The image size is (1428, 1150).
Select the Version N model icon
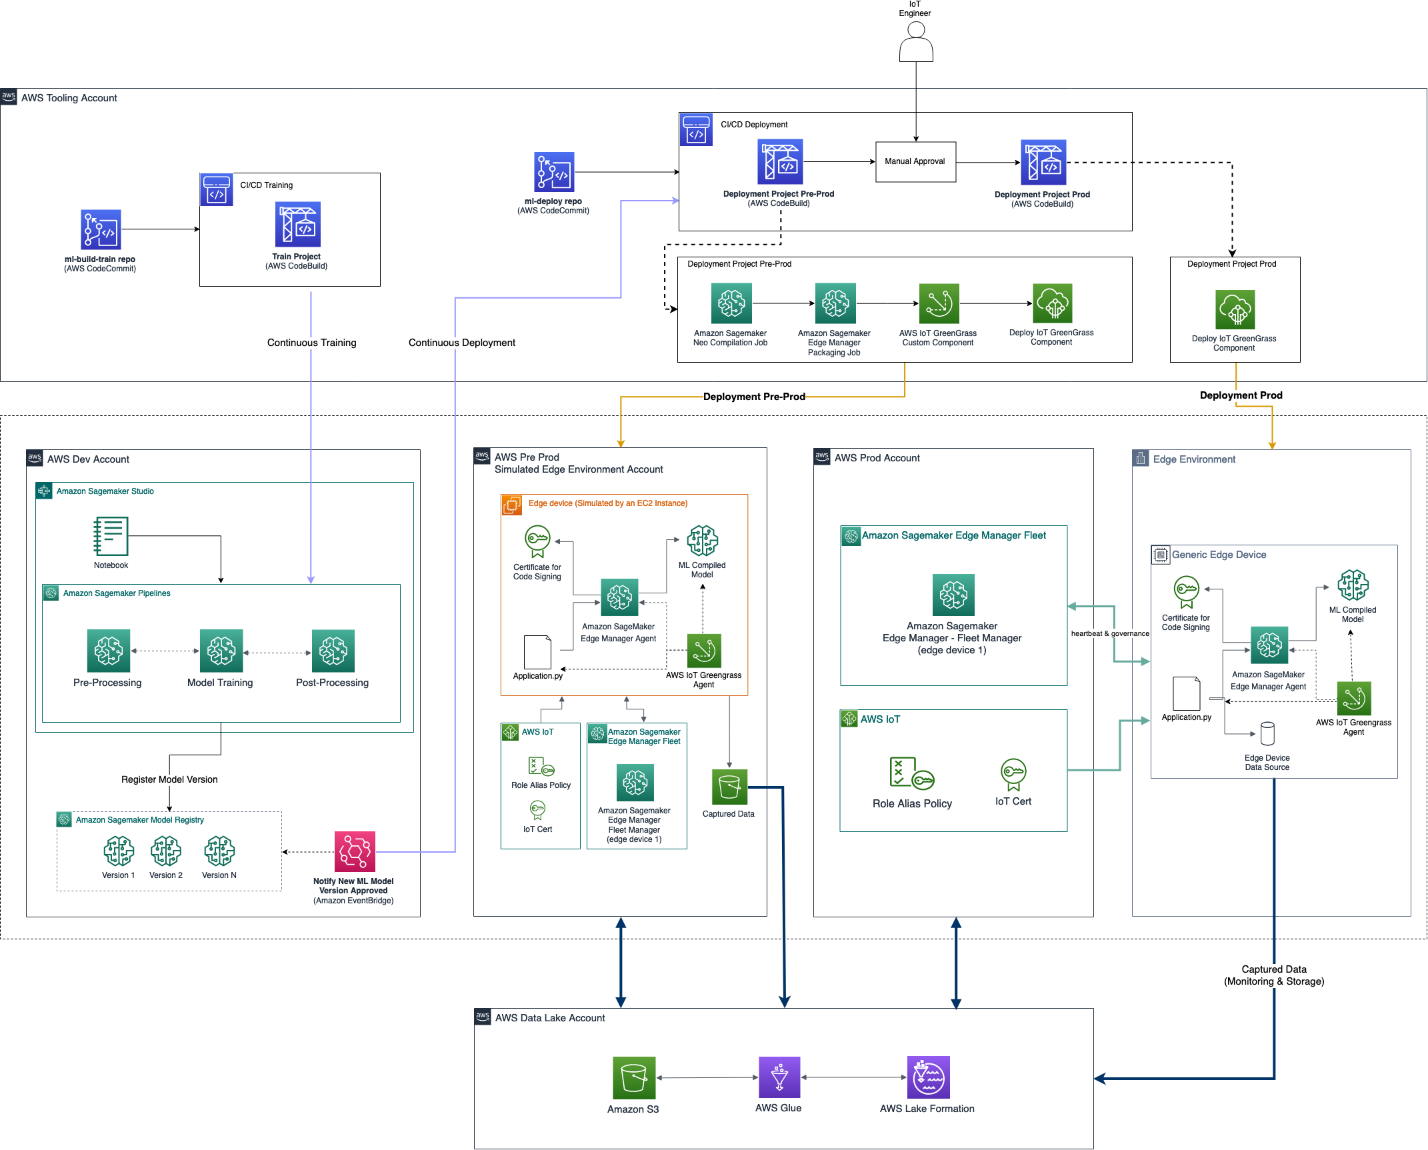pyautogui.click(x=220, y=851)
